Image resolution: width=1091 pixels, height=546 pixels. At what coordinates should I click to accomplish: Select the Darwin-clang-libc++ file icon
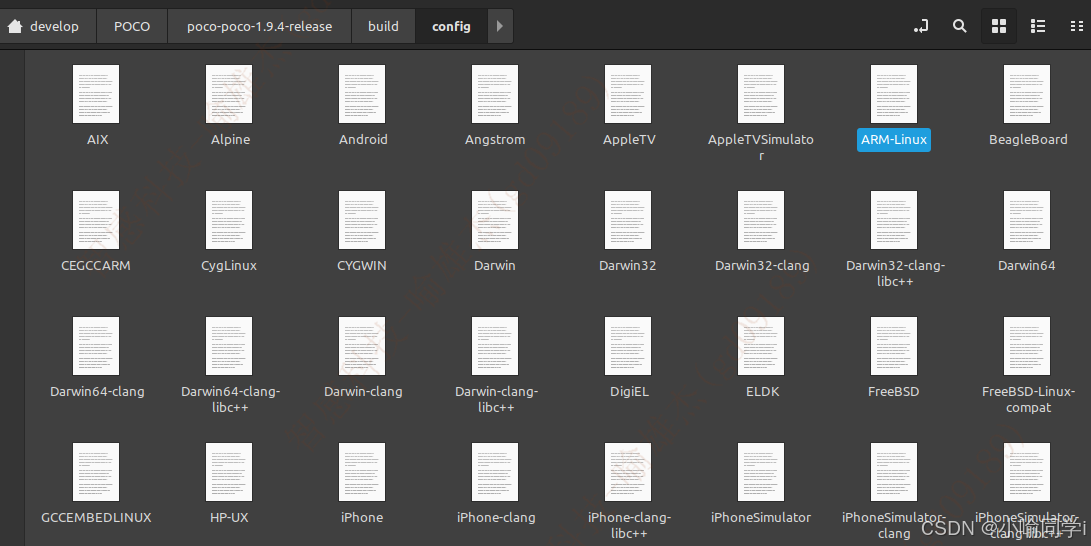pyautogui.click(x=495, y=346)
